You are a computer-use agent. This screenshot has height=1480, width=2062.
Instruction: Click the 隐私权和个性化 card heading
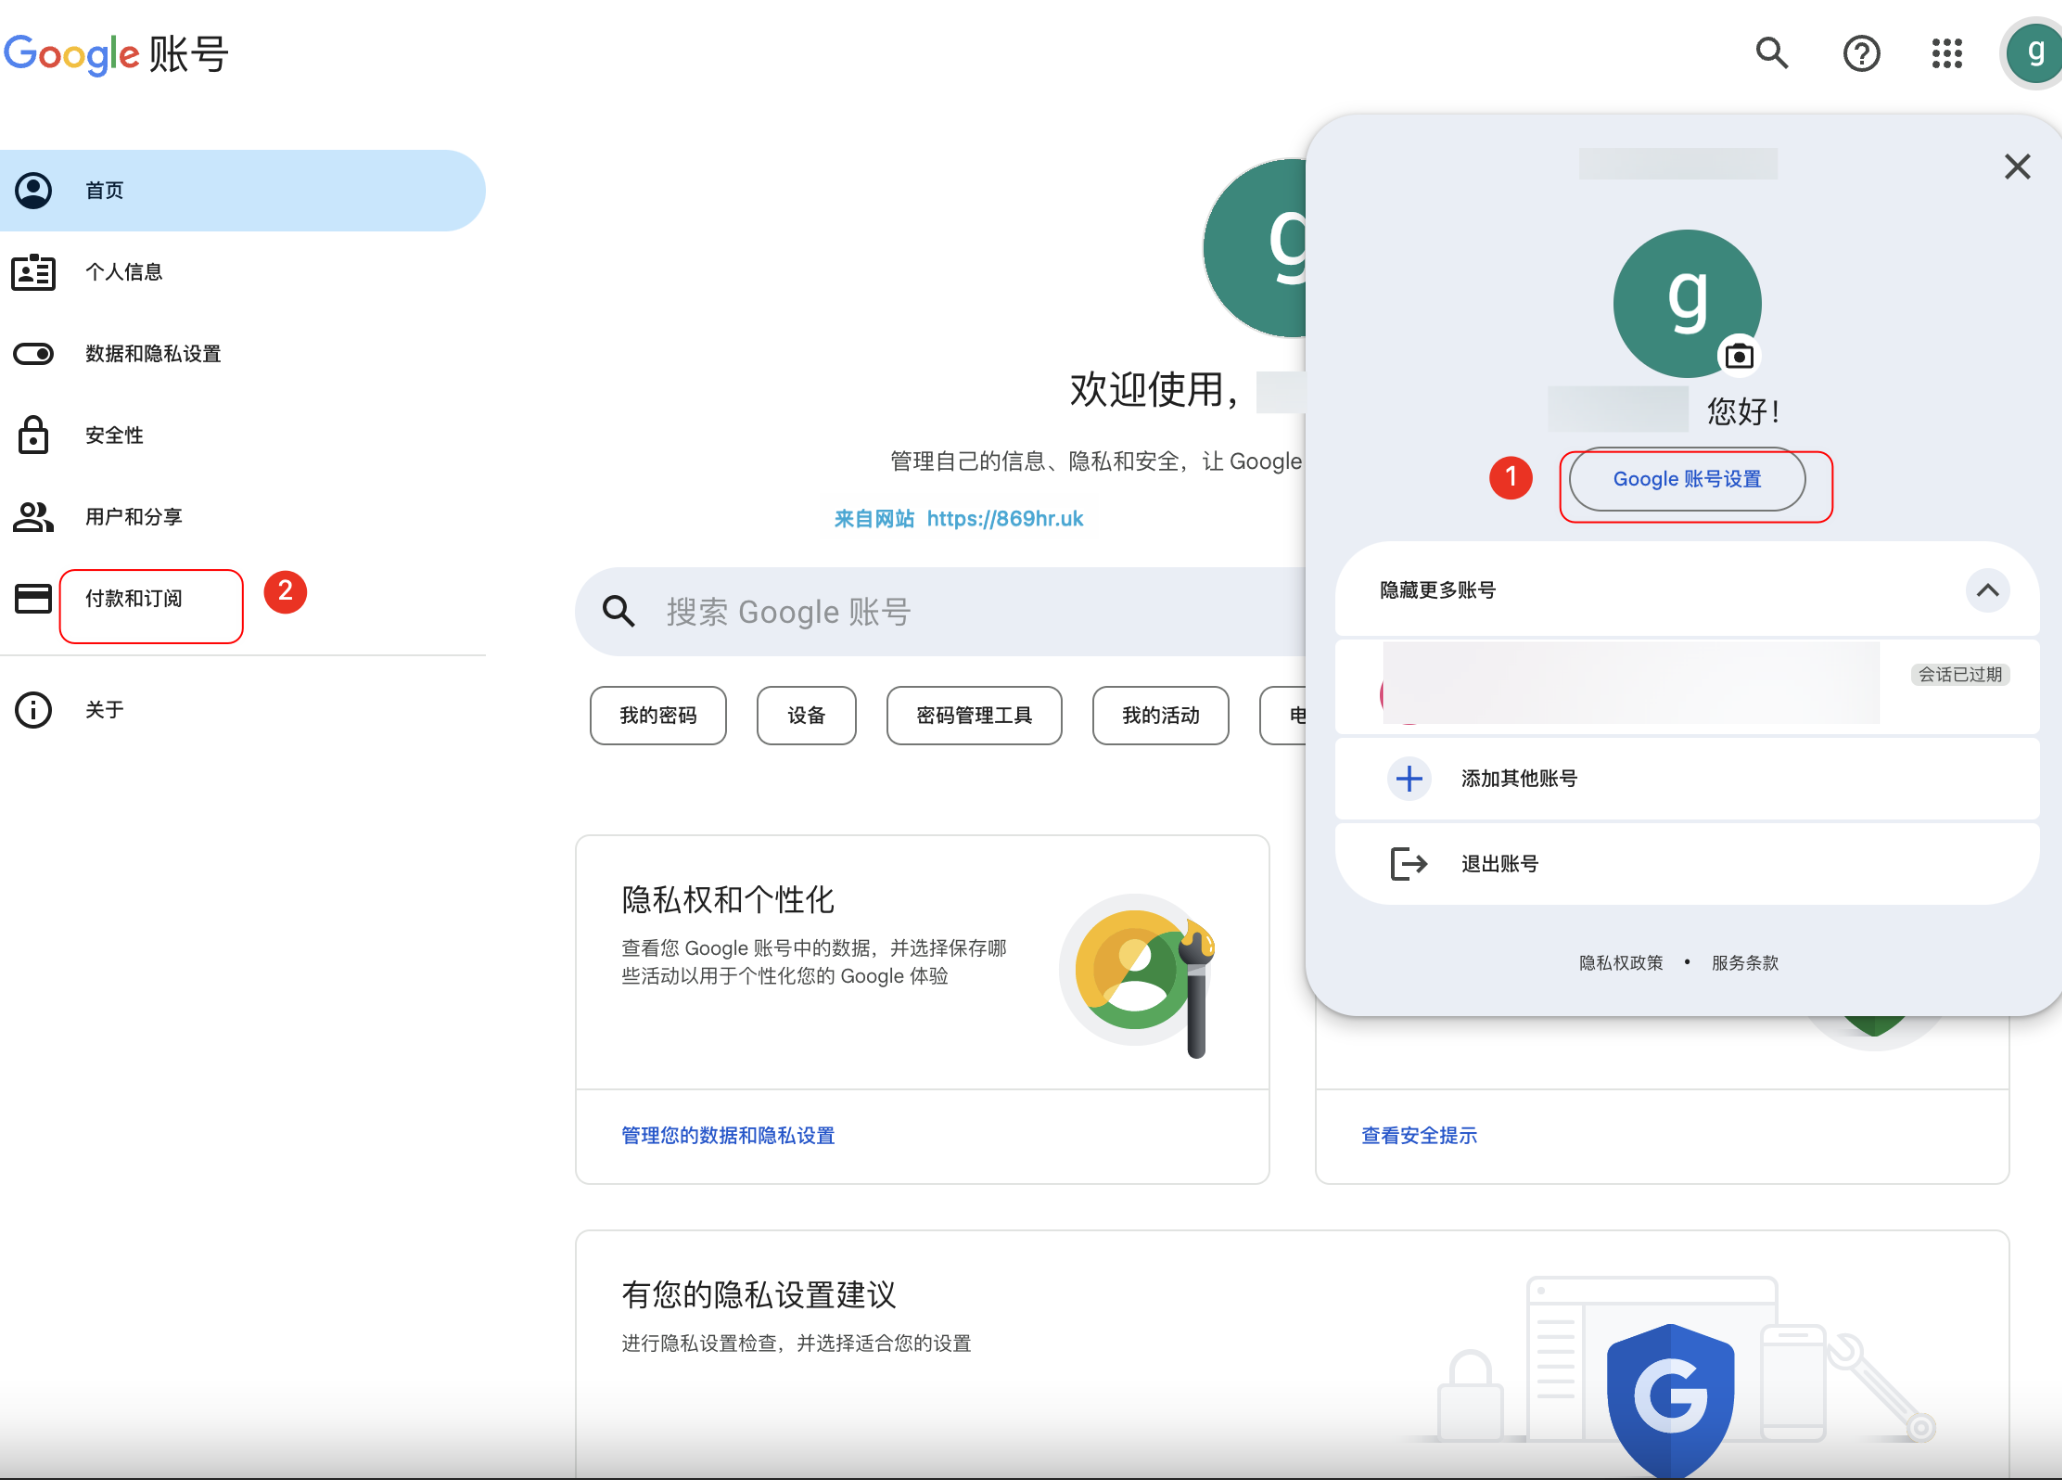click(728, 899)
